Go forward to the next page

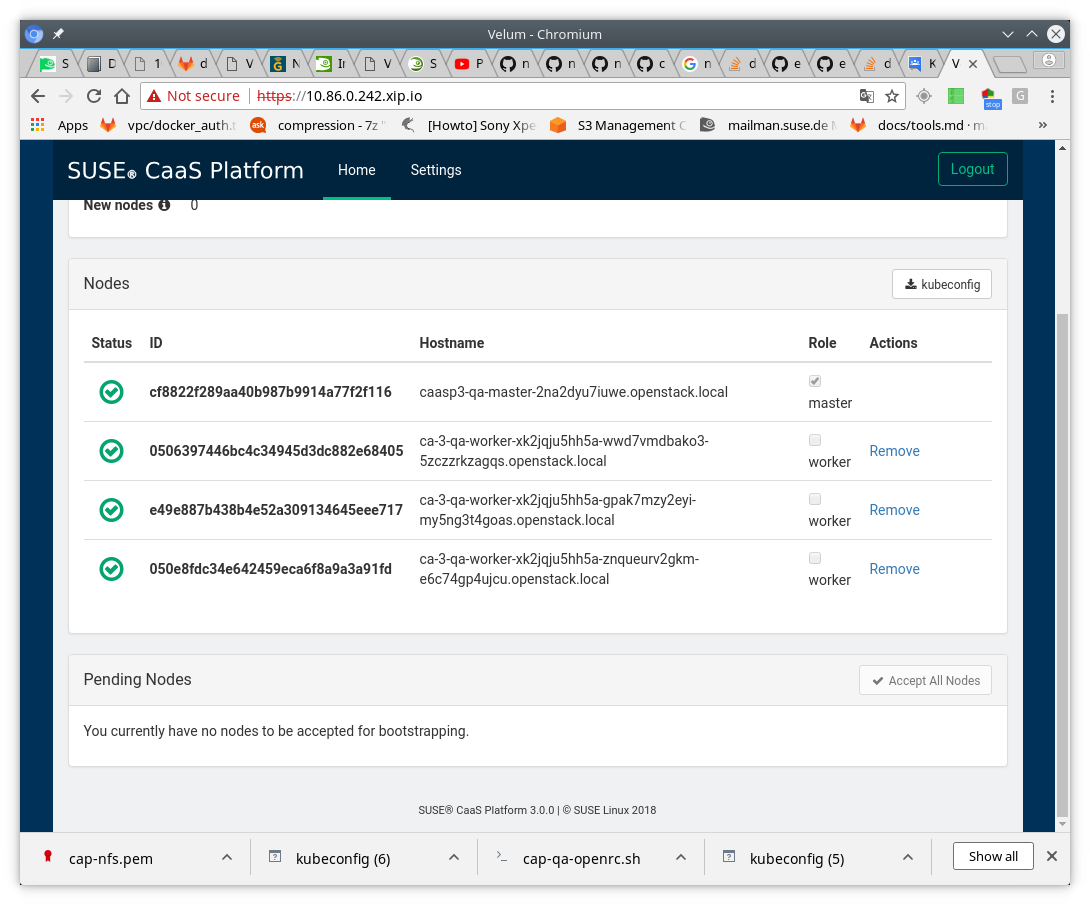coord(66,96)
